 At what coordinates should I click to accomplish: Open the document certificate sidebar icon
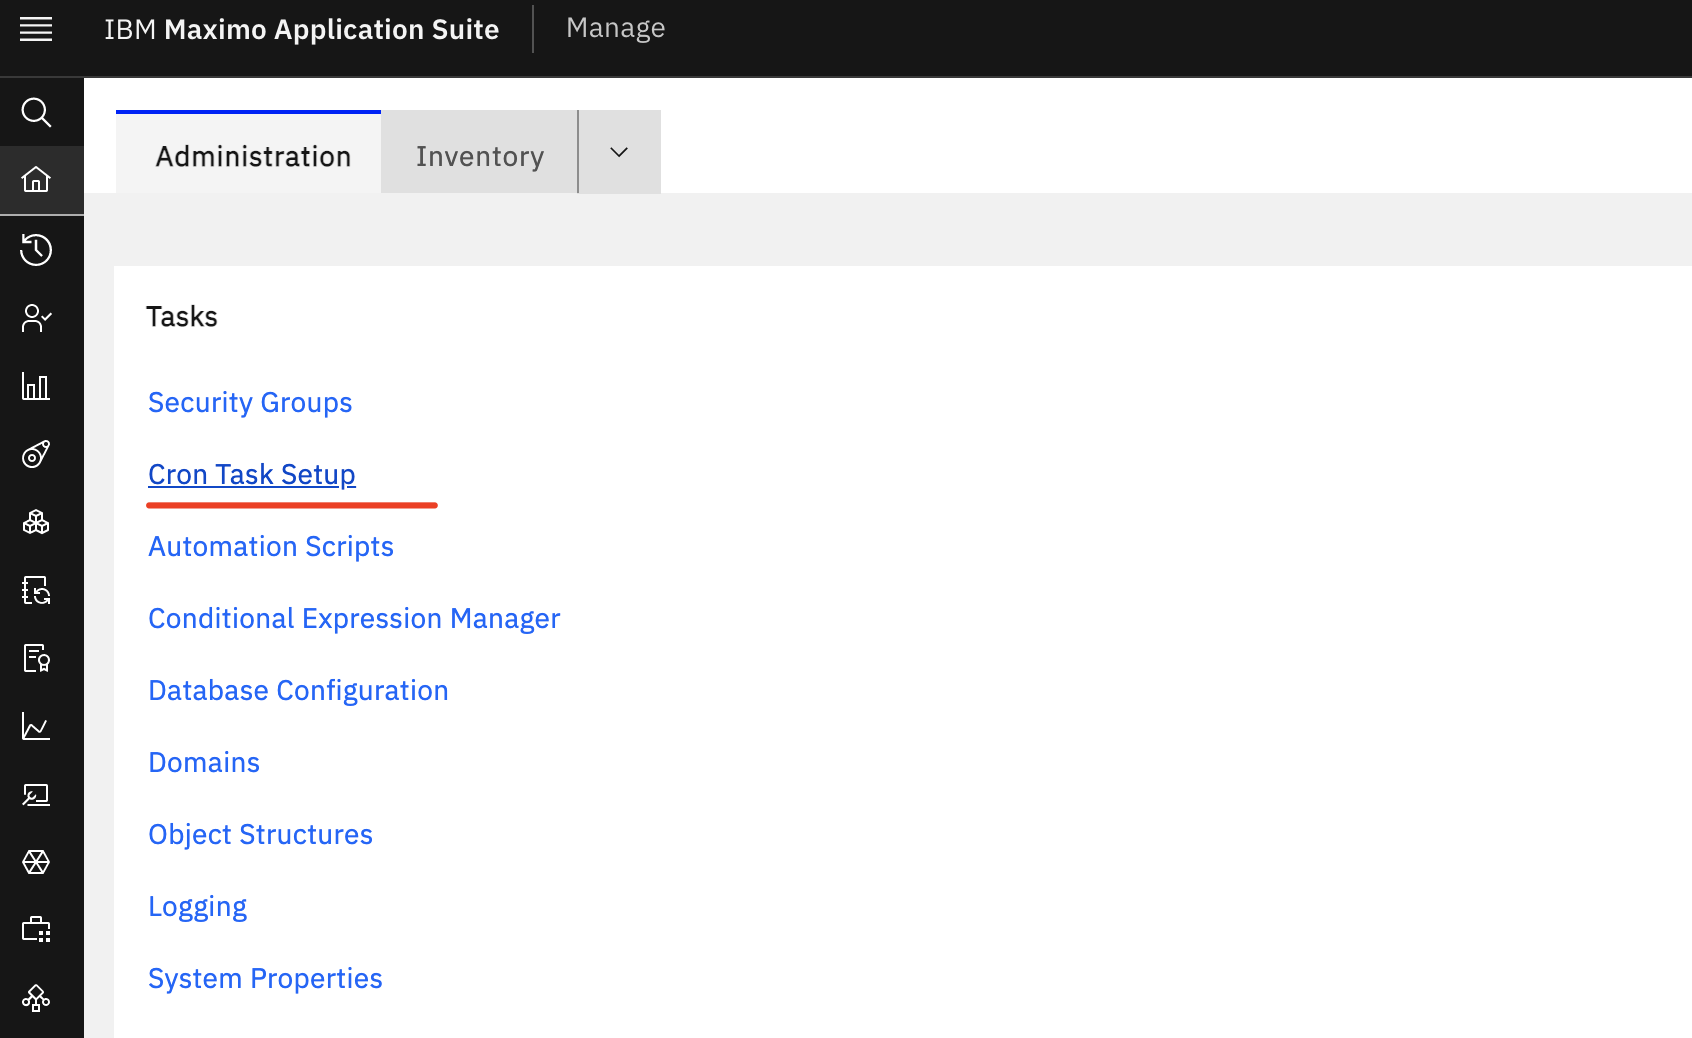pos(36,658)
